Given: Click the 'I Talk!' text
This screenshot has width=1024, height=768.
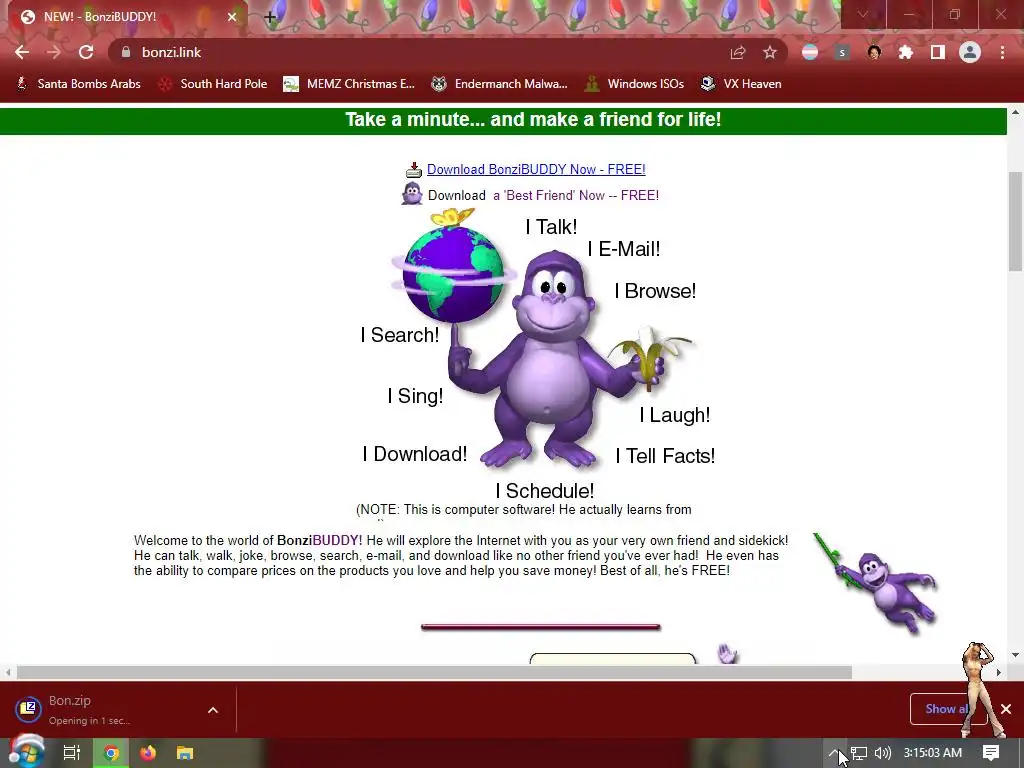Looking at the screenshot, I should [551, 227].
